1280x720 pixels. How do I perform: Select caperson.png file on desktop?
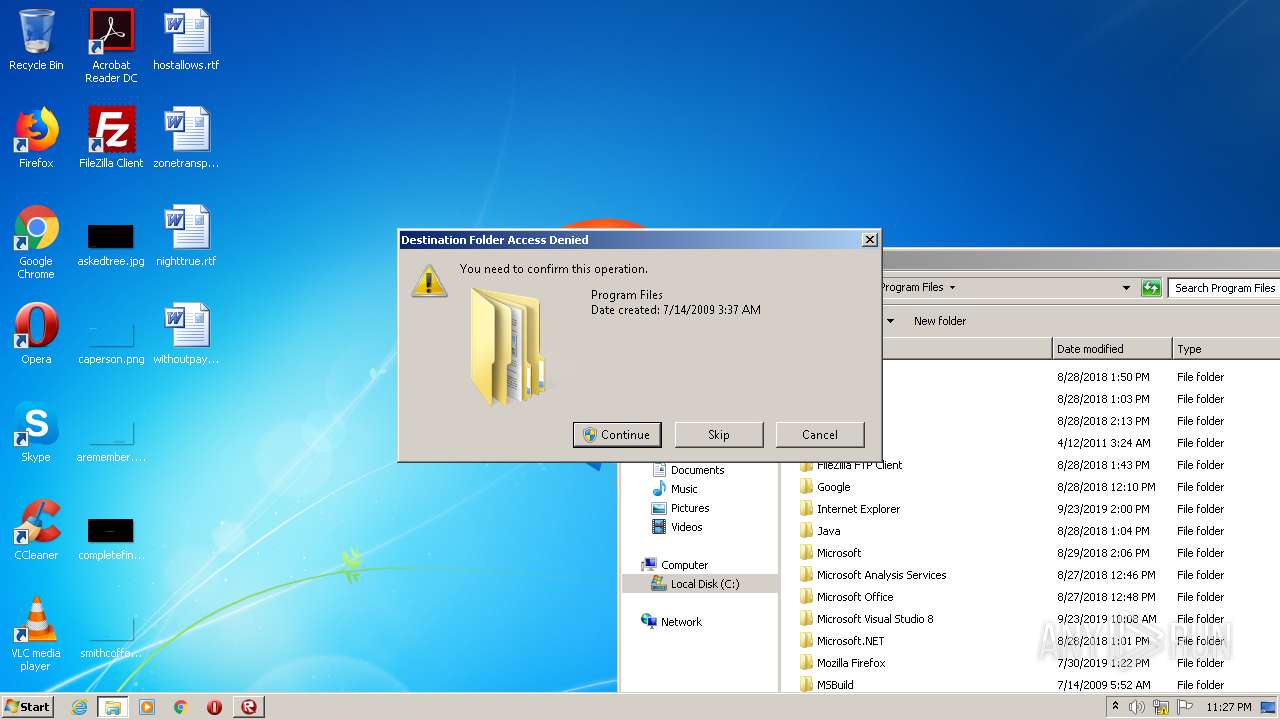111,341
